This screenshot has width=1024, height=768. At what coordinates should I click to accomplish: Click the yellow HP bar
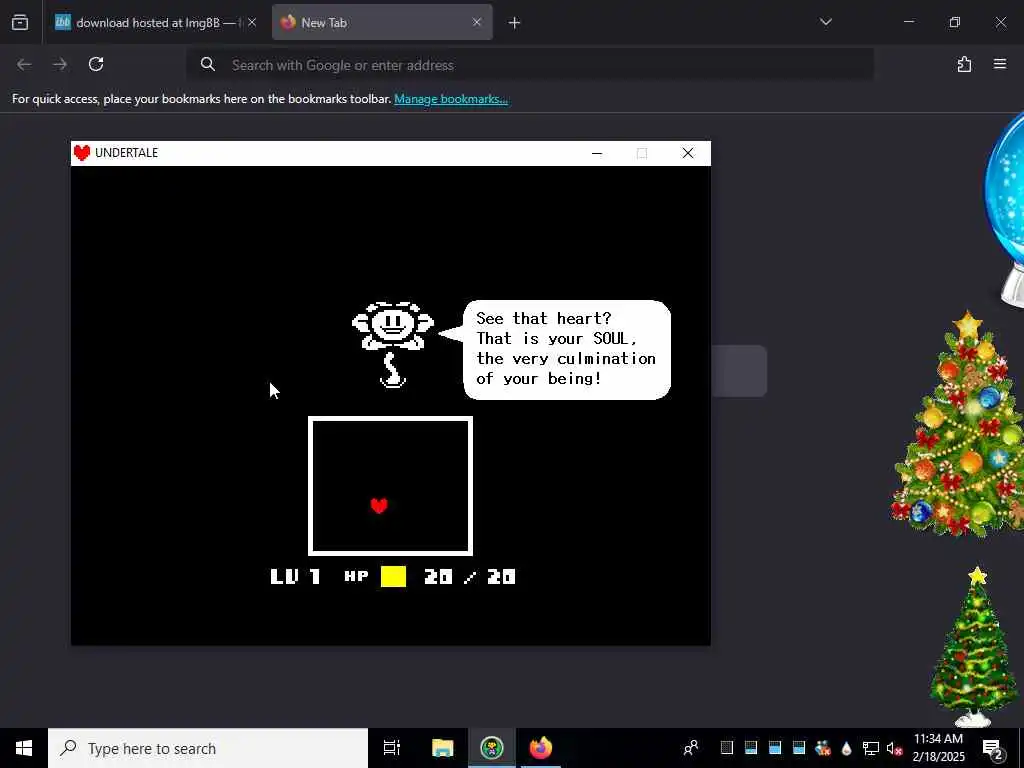point(393,576)
